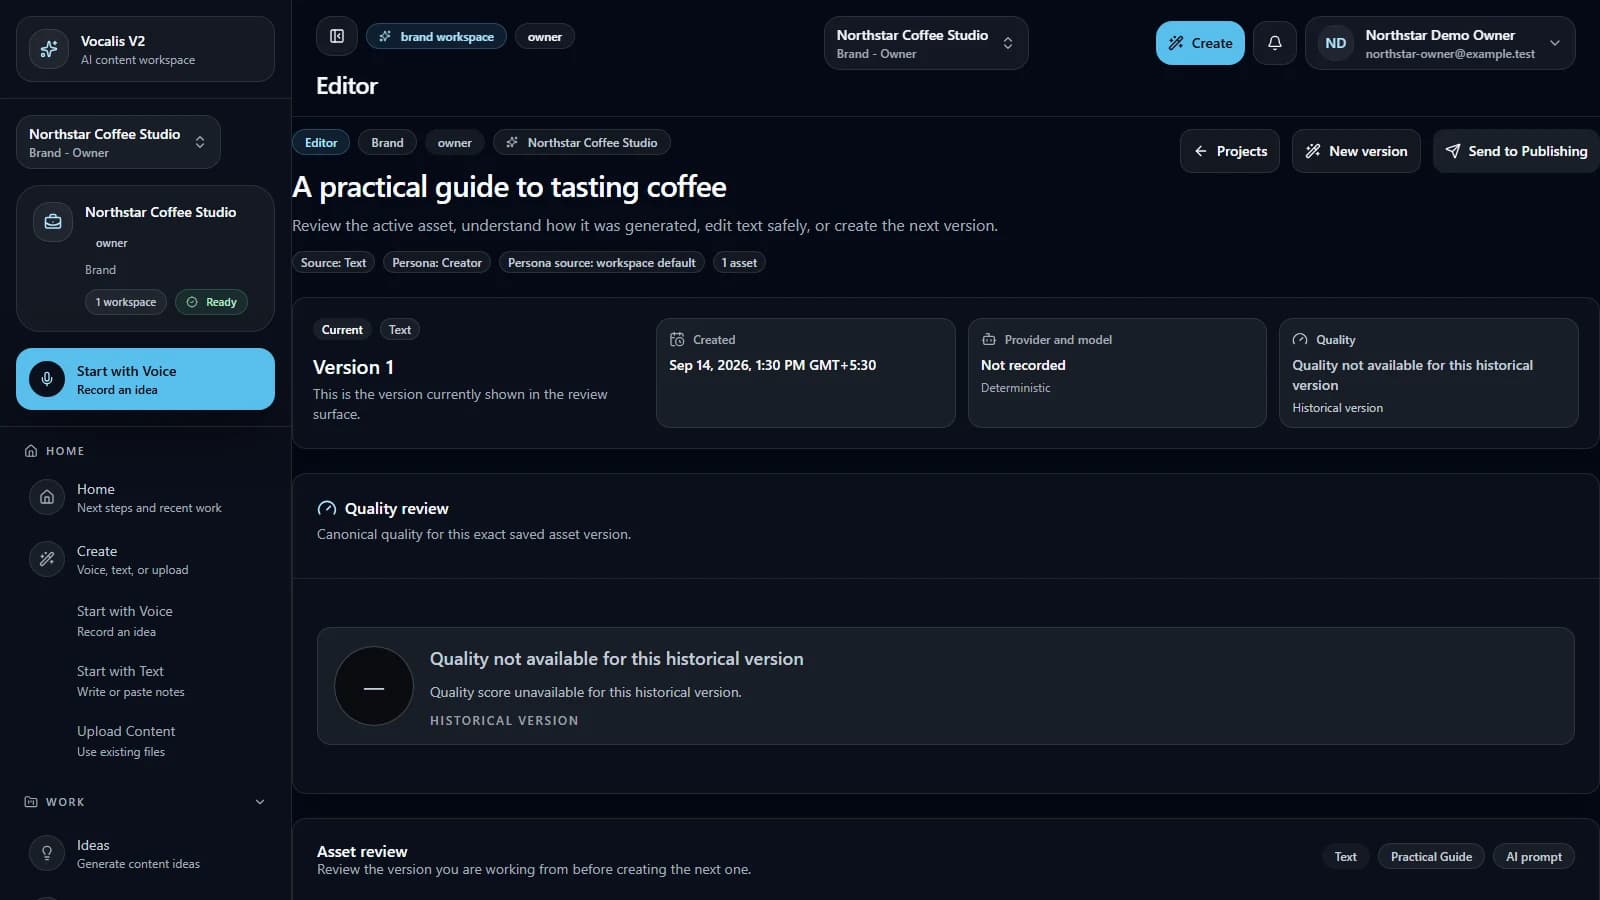Click the ND user avatar
This screenshot has width=1600, height=900.
[1335, 43]
